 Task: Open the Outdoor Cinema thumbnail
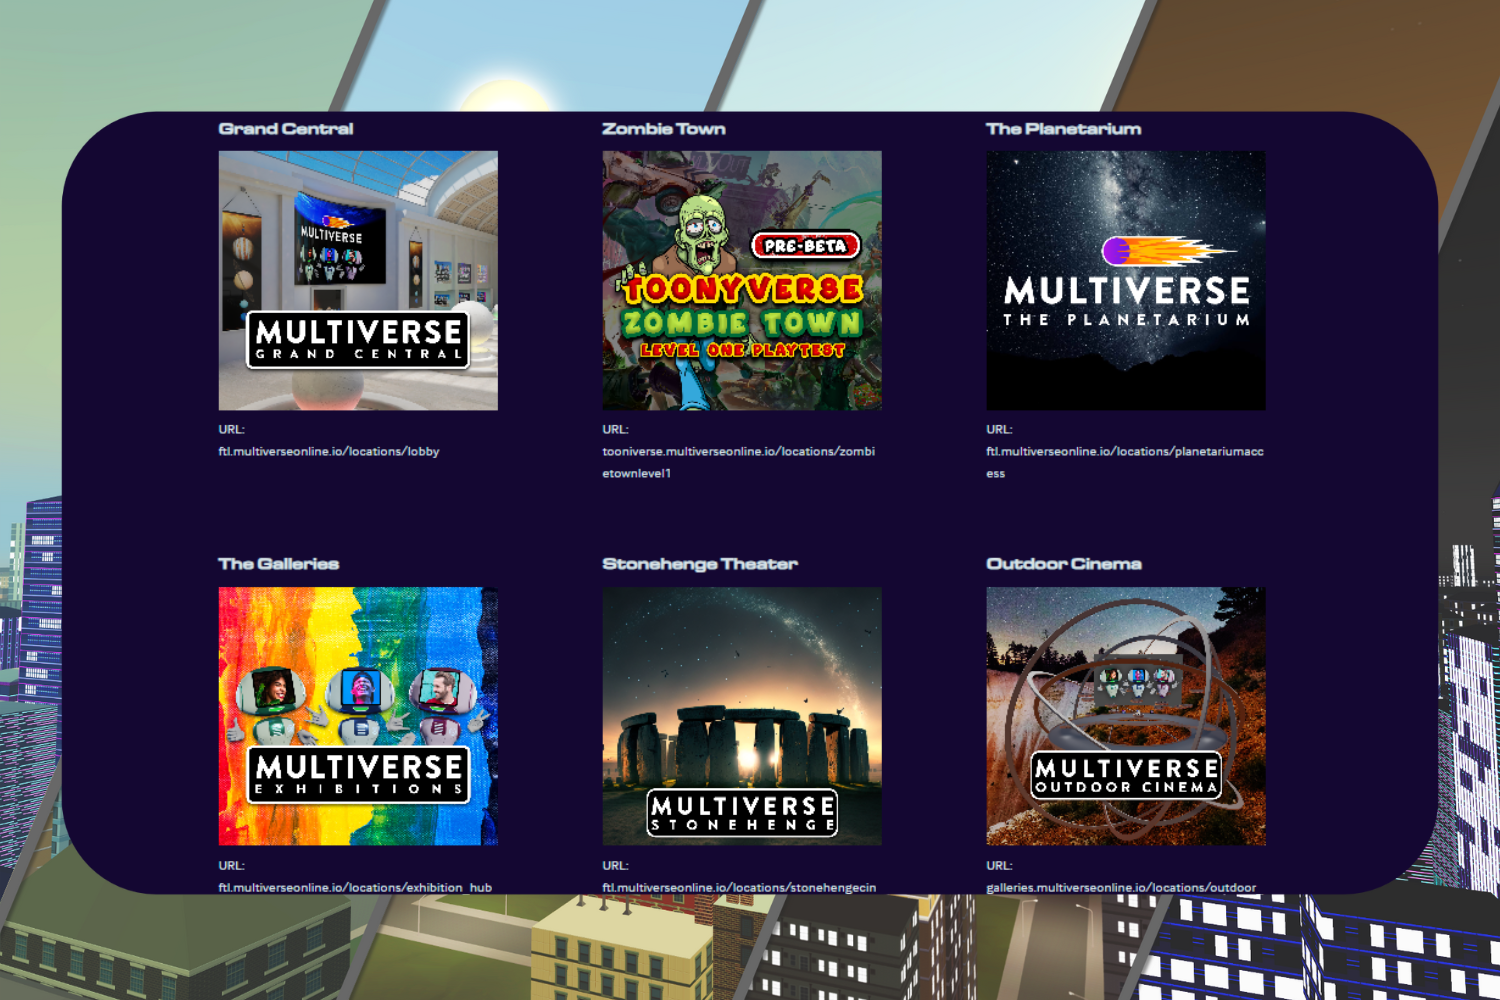tap(1125, 716)
